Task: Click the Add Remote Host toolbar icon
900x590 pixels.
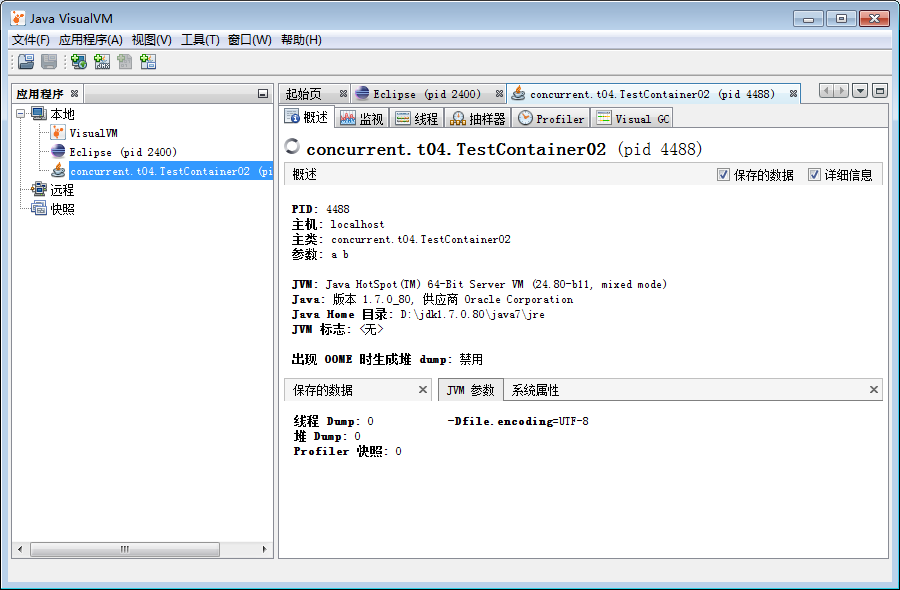Action: coord(79,62)
